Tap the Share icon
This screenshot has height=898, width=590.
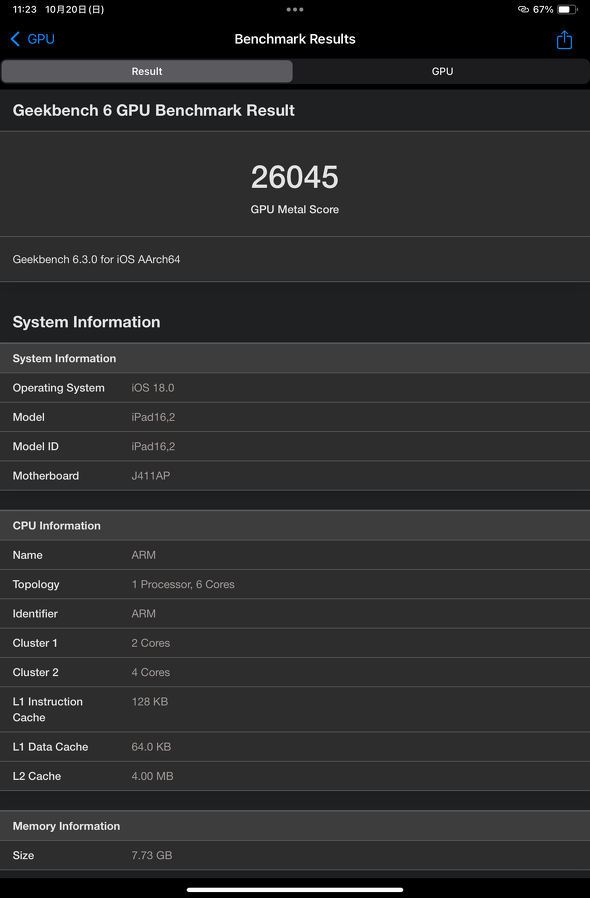[x=564, y=39]
